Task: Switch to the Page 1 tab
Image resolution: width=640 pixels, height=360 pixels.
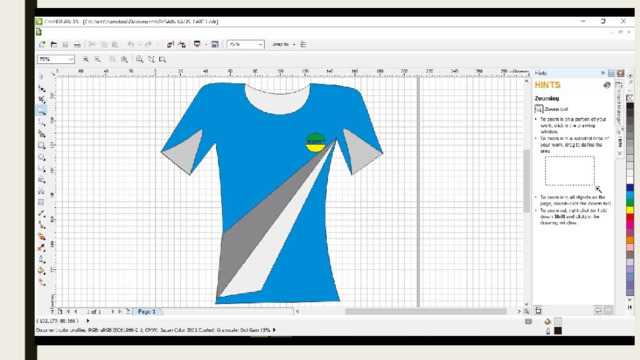Action: [147, 311]
